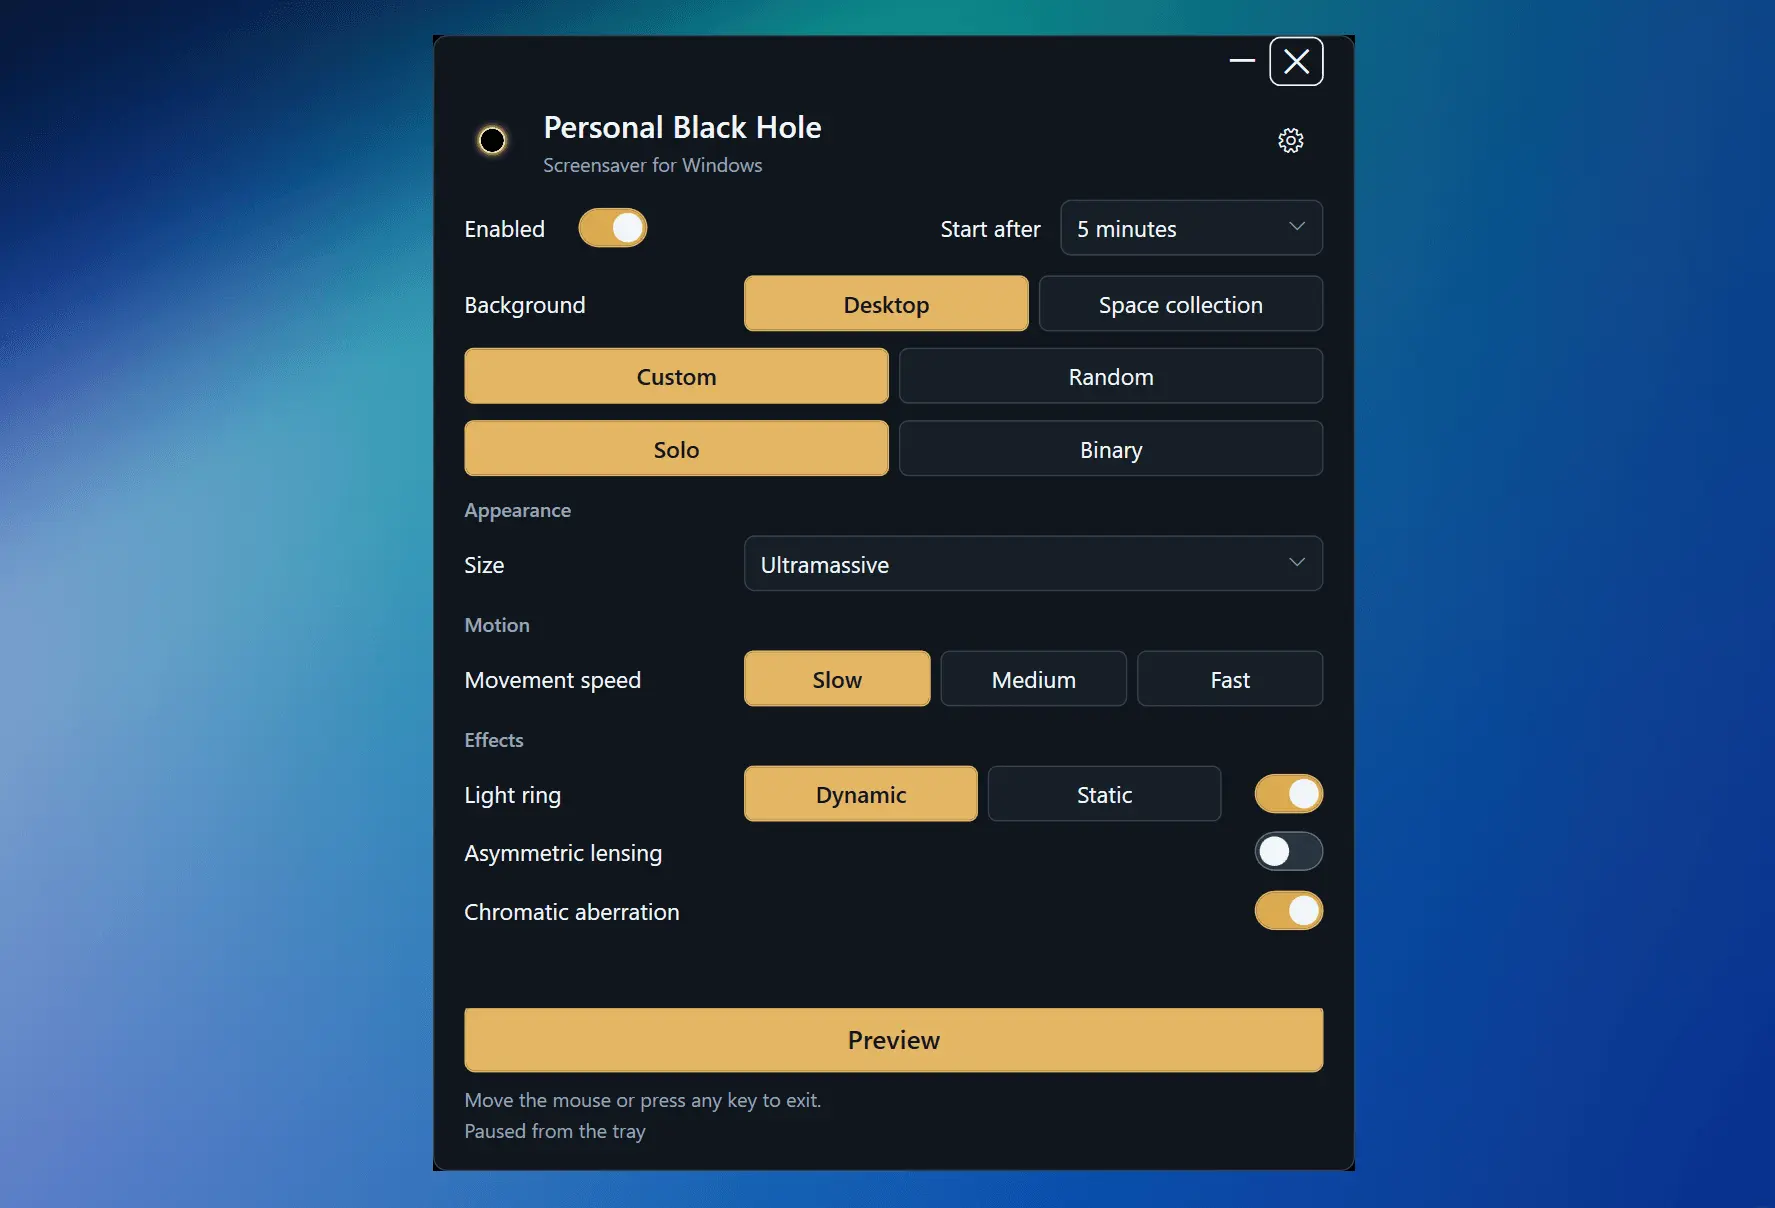
Task: Select the Solo black hole option
Action: pos(676,449)
